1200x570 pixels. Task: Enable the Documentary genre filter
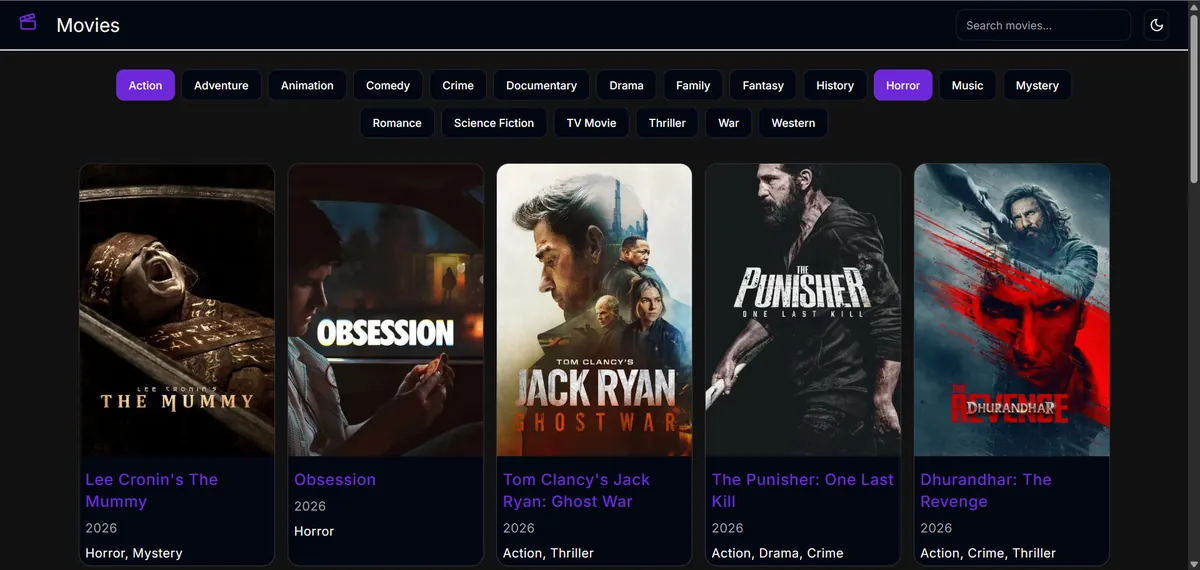[x=541, y=85]
